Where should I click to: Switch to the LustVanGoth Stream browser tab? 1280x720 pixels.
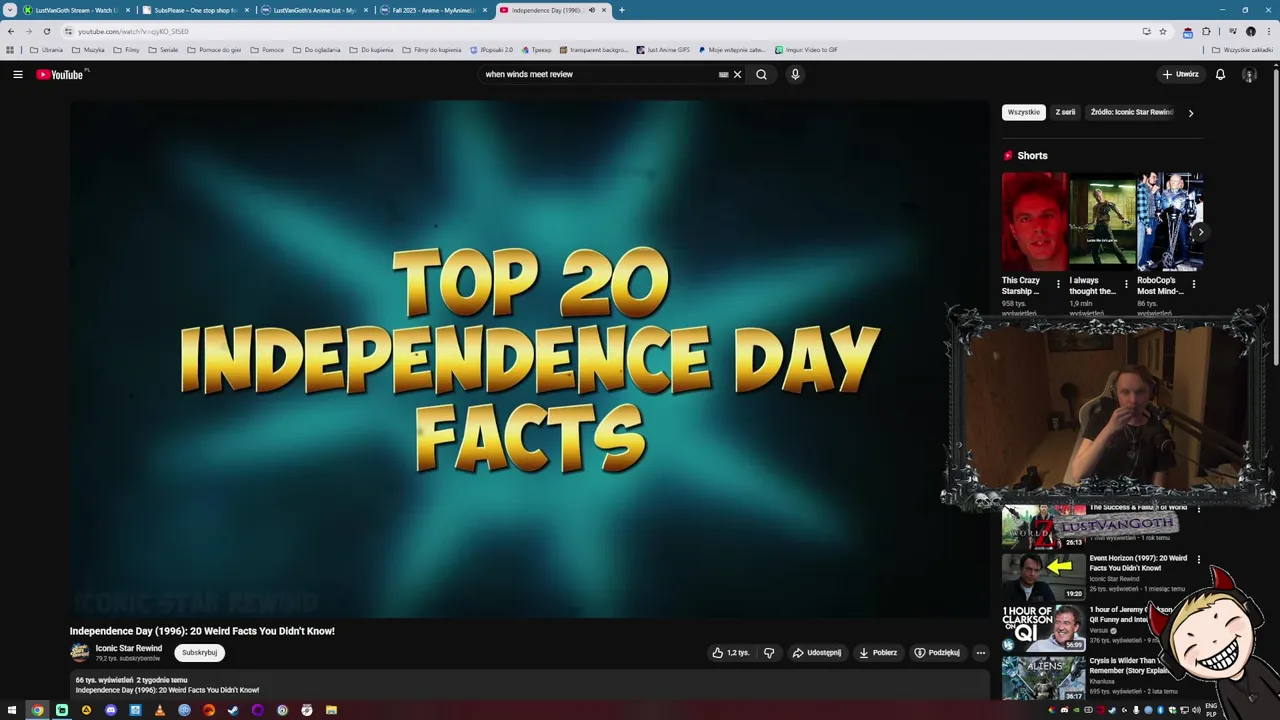(76, 10)
